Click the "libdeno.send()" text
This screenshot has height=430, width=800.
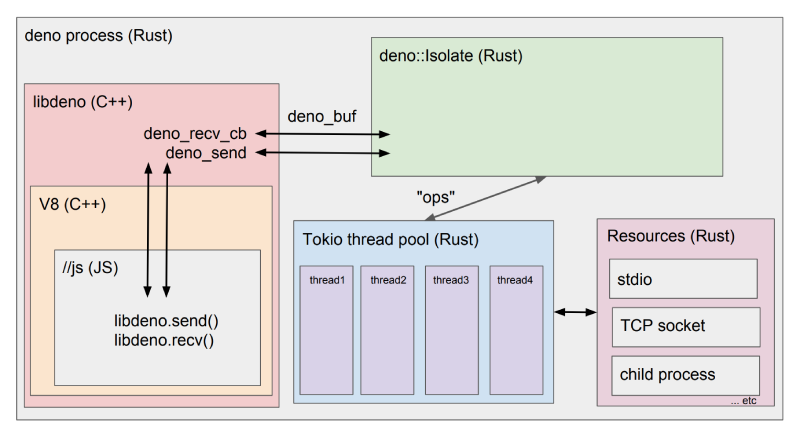(166, 321)
